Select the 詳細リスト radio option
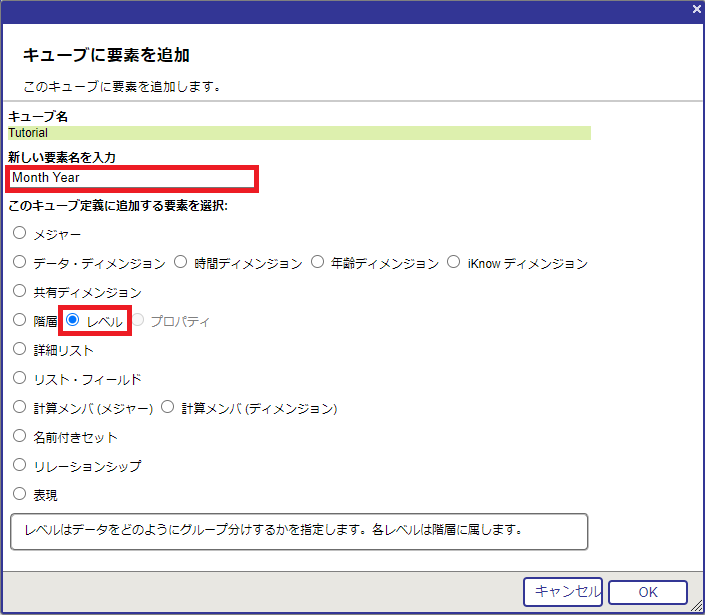The width and height of the screenshot is (705, 615). [20, 350]
